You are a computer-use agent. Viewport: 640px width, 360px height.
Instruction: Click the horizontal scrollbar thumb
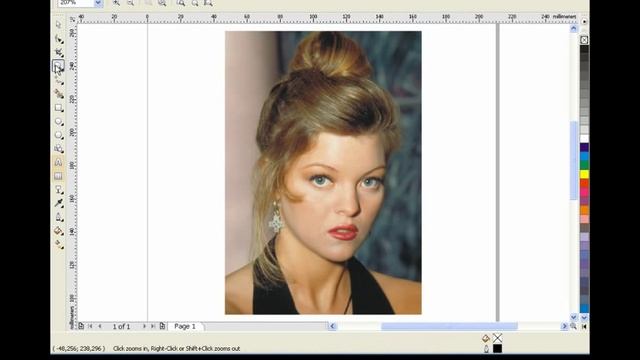[449, 326]
